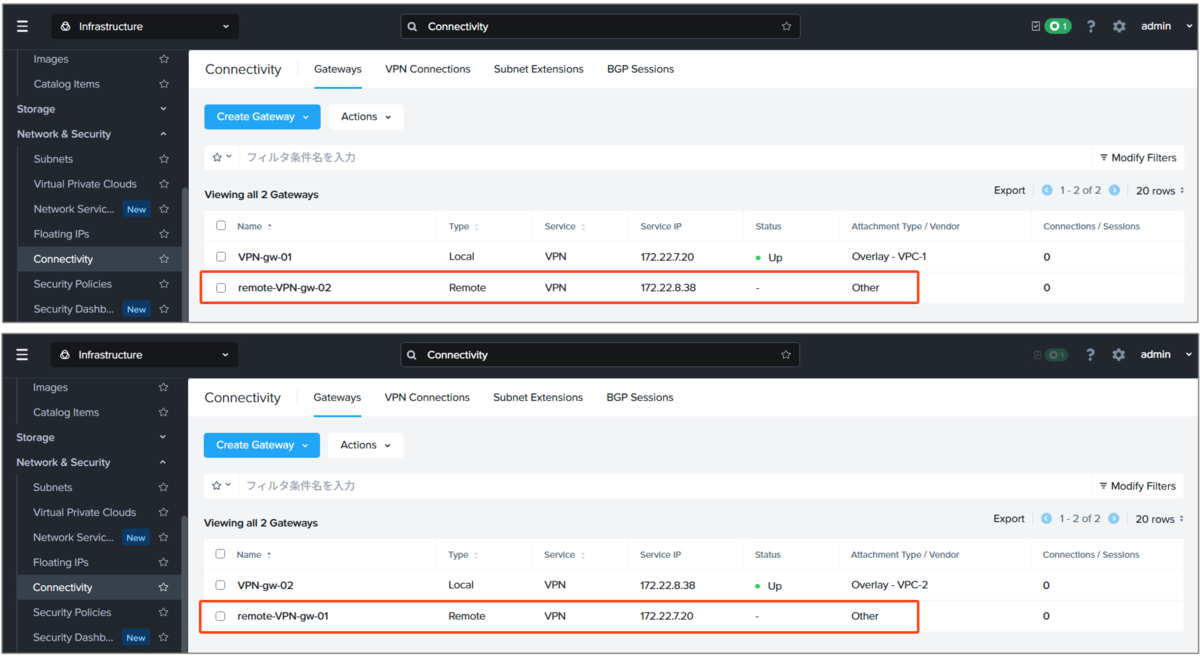The height and width of the screenshot is (656, 1200).
Task: Tick the remote-VPN-gw-02 row checkbox
Action: pos(221,288)
